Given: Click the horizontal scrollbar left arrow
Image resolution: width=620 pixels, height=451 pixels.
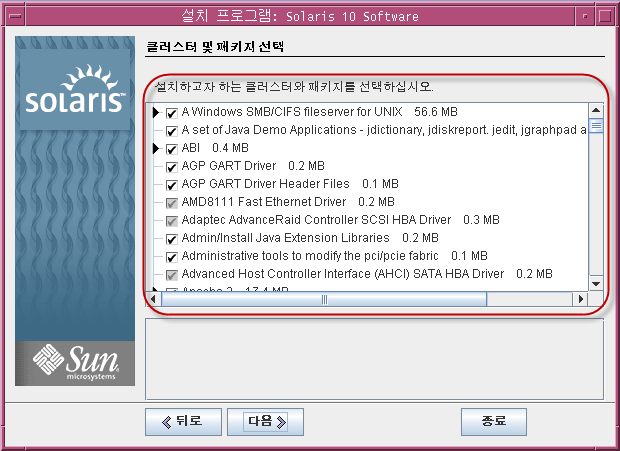Looking at the screenshot, I should (x=153, y=299).
